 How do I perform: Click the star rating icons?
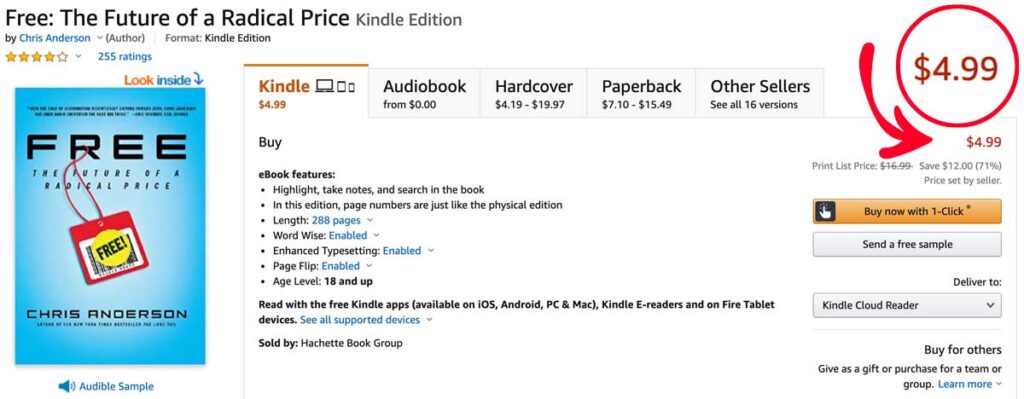click(37, 57)
